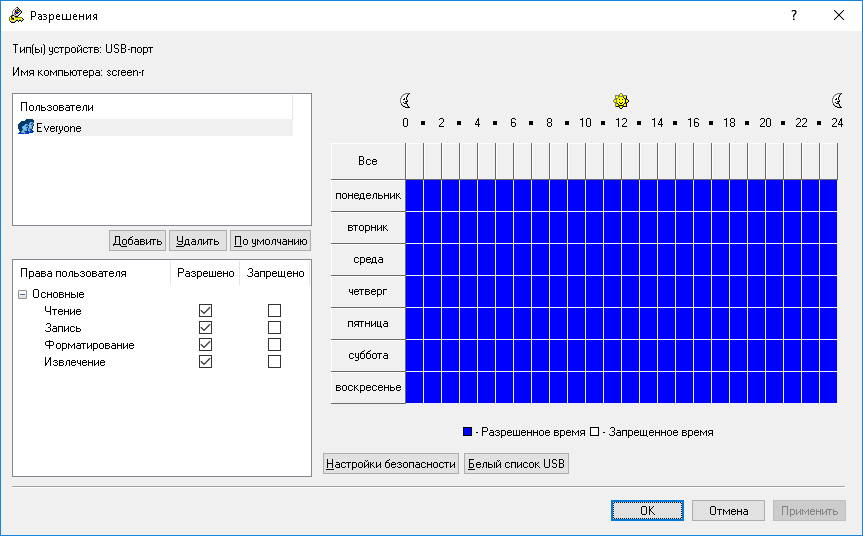Click the permissions key icon in title bar
The image size is (863, 536).
(x=16, y=16)
